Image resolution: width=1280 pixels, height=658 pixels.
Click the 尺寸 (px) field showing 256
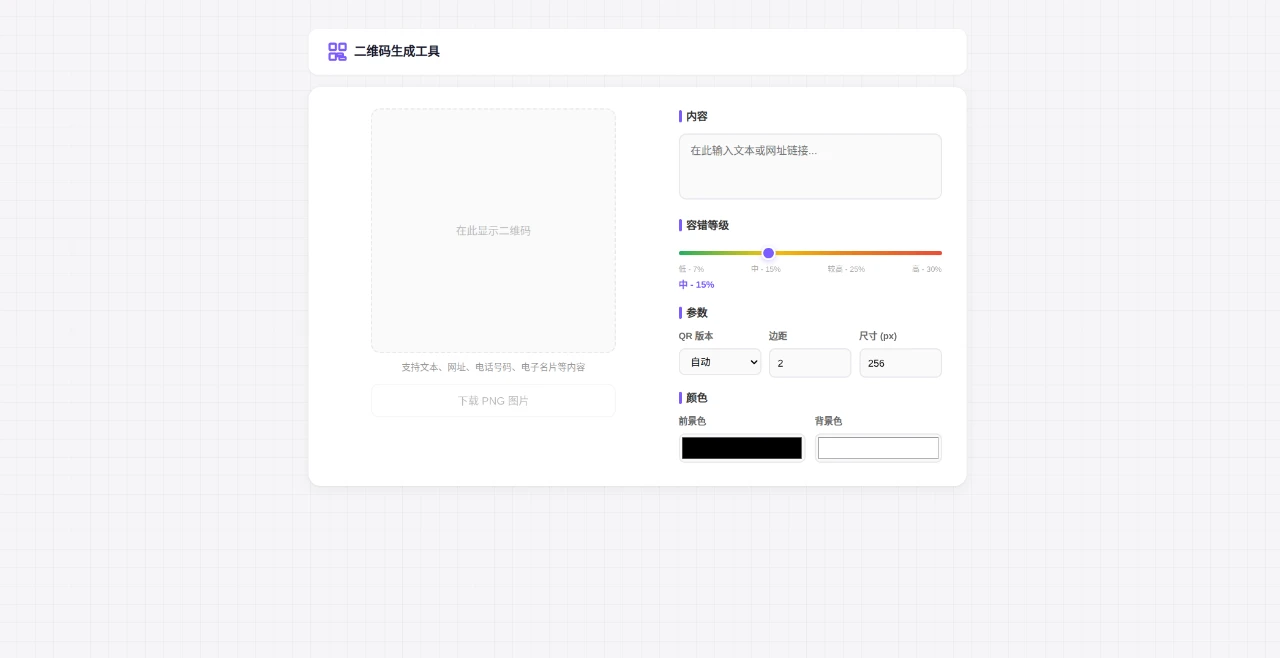(x=900, y=363)
